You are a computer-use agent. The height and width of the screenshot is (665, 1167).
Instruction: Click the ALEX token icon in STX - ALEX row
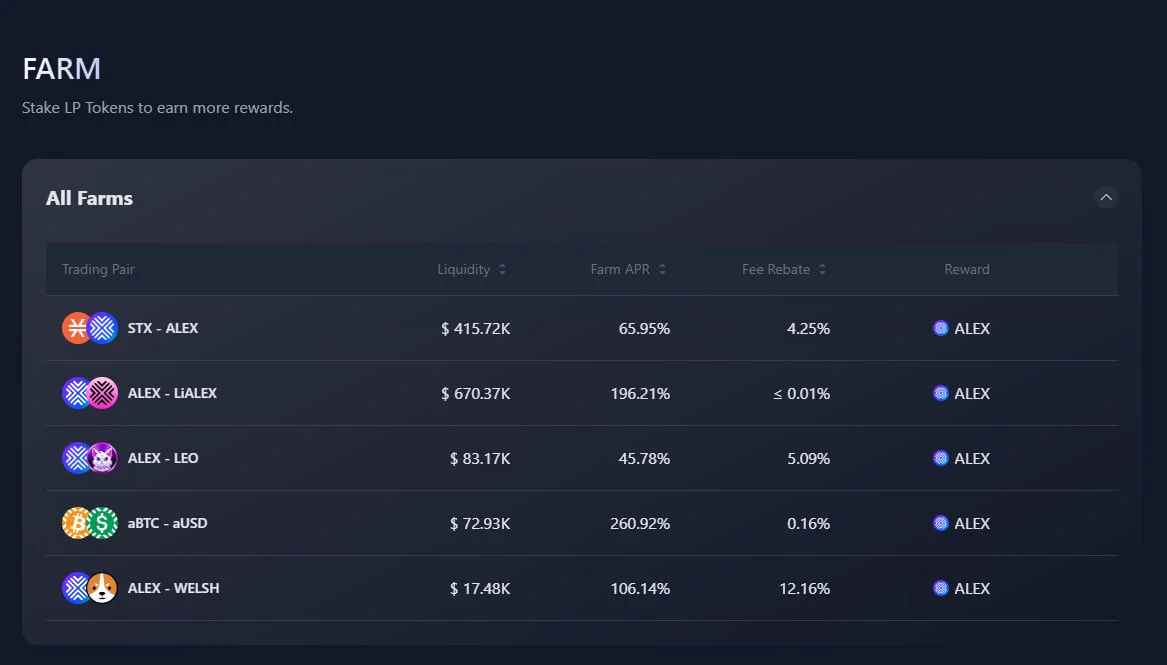(x=103, y=328)
